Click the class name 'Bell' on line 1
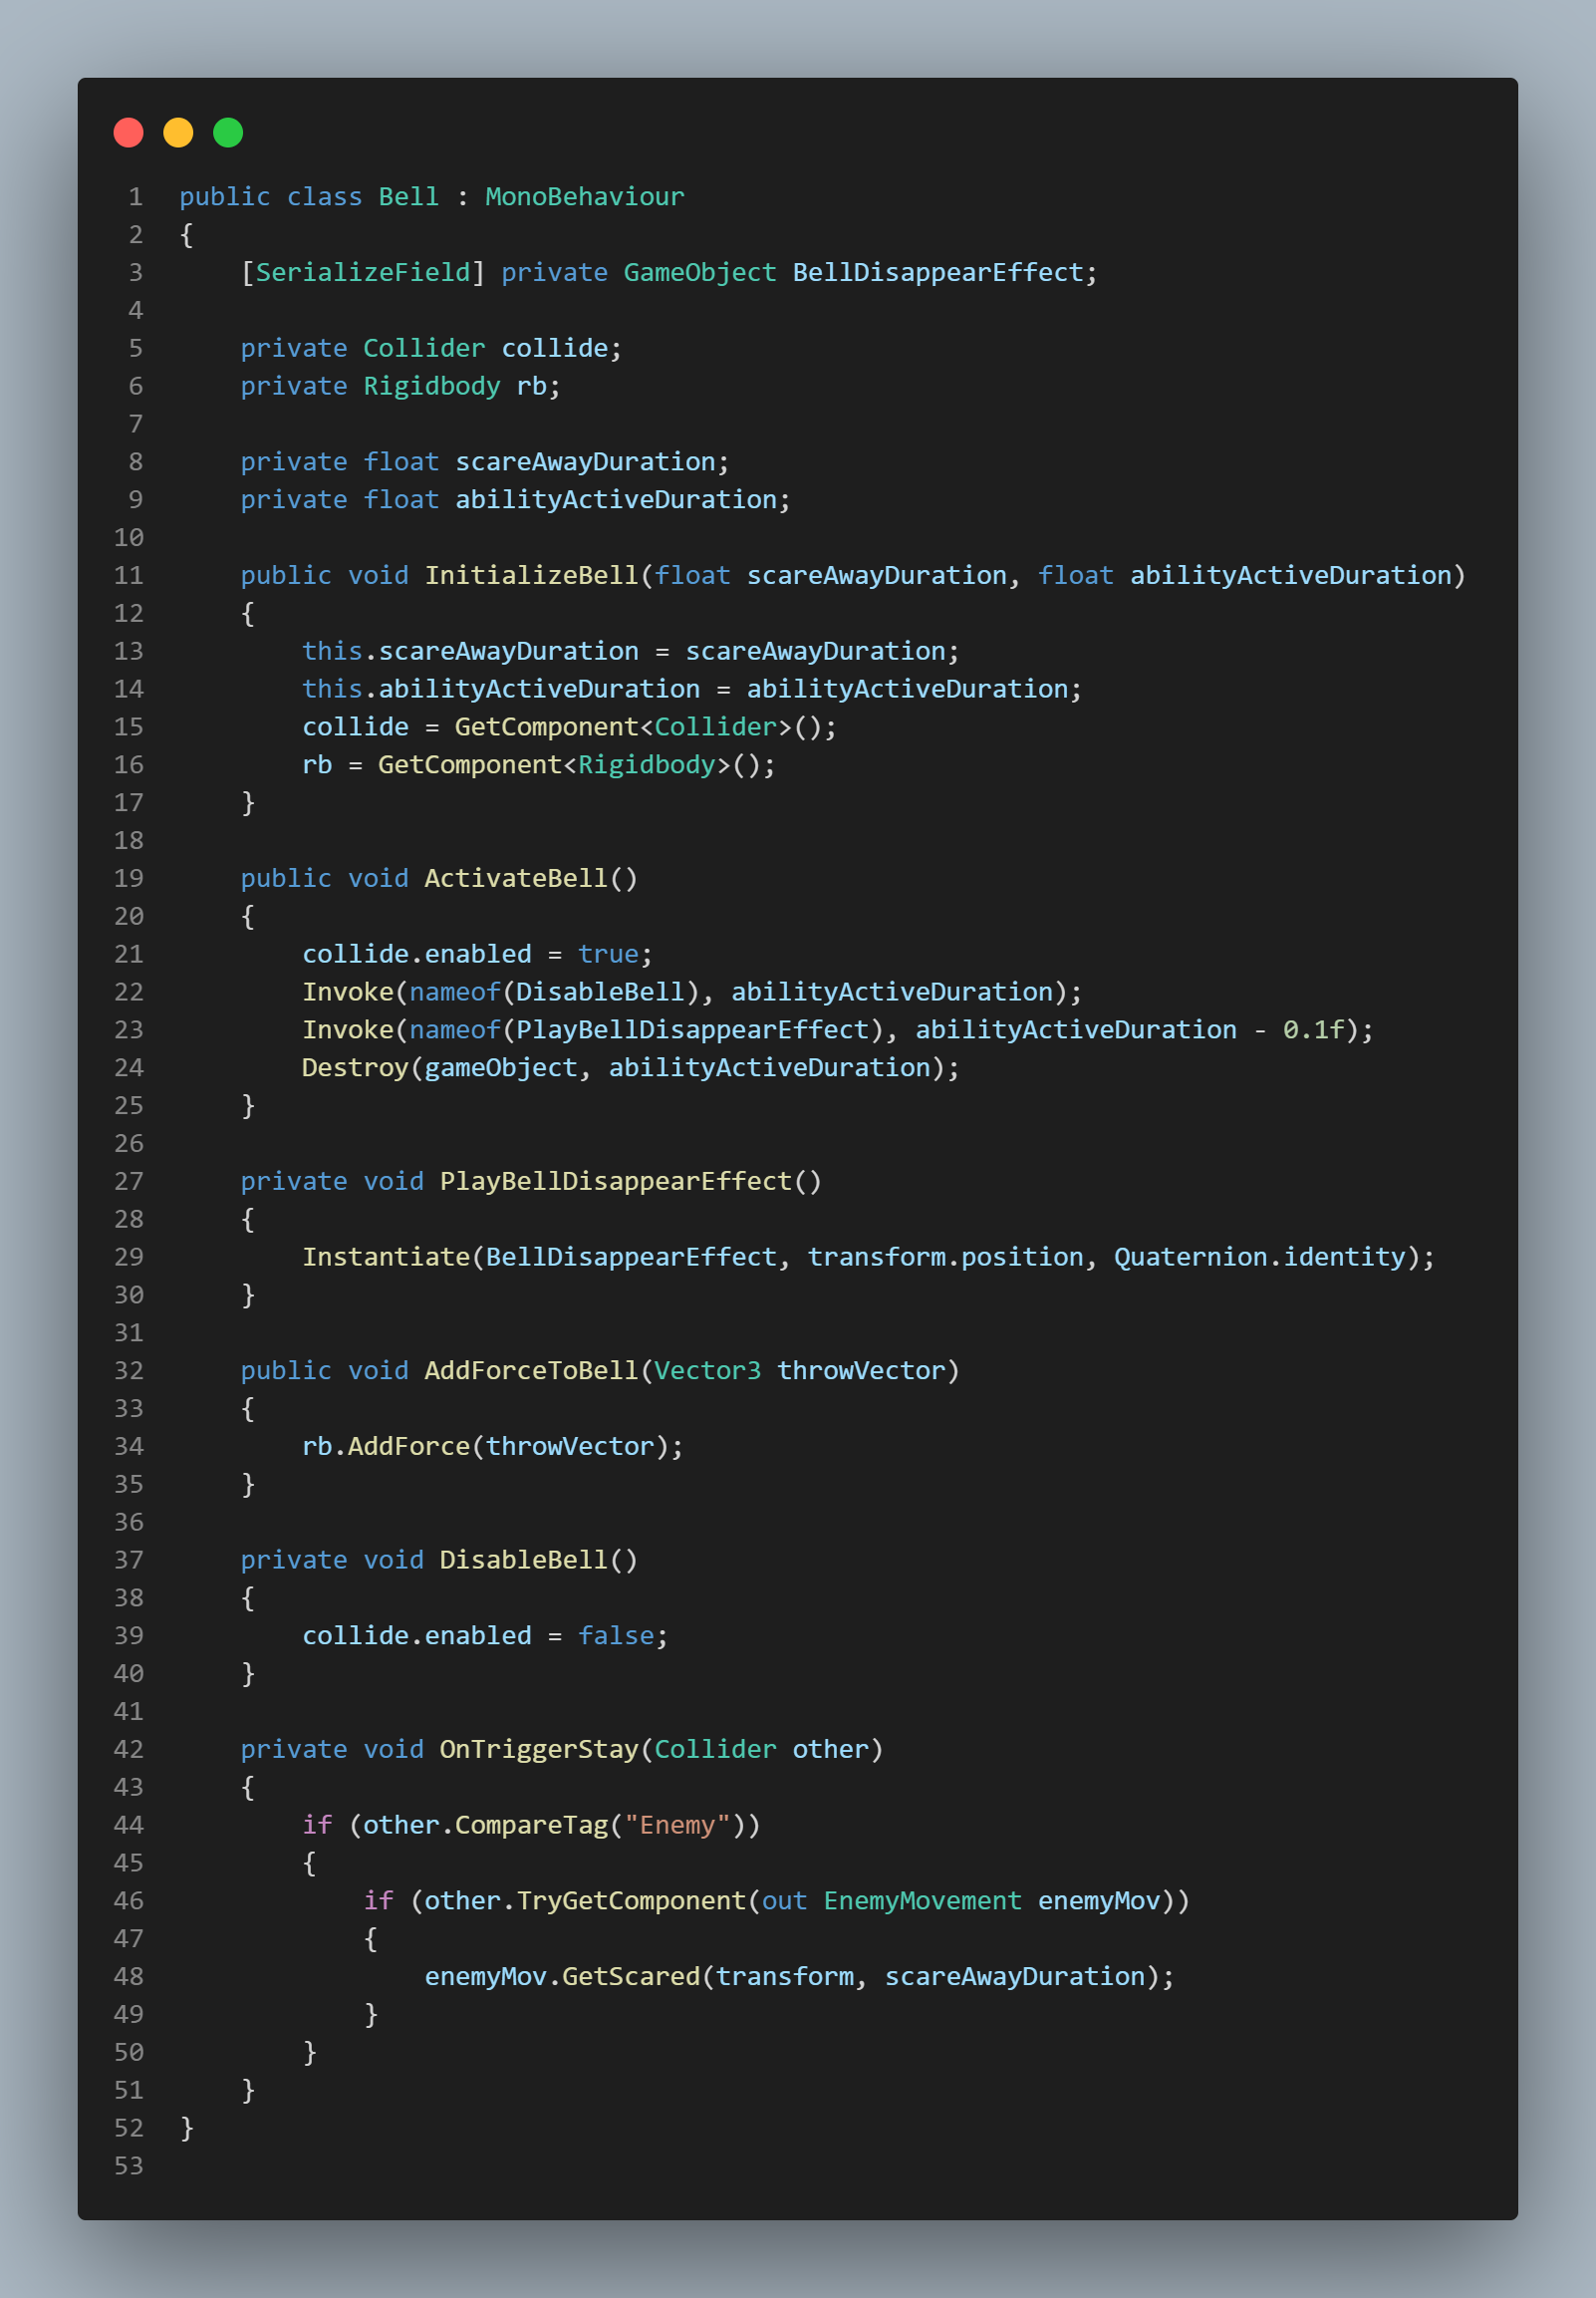Image resolution: width=1596 pixels, height=2298 pixels. click(x=408, y=197)
